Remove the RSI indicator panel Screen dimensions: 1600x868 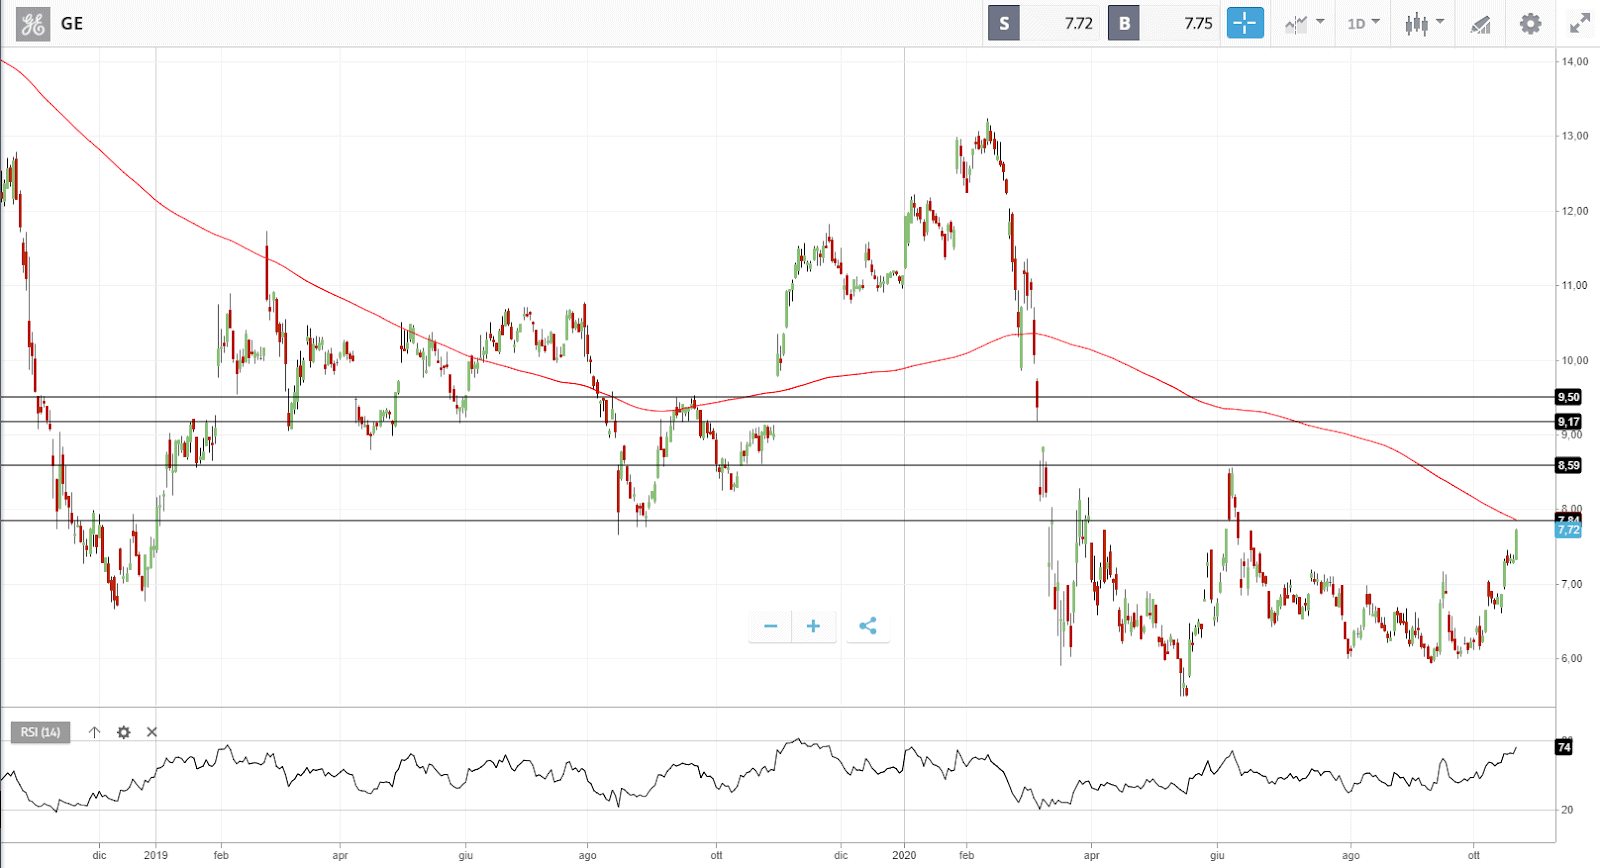(152, 732)
